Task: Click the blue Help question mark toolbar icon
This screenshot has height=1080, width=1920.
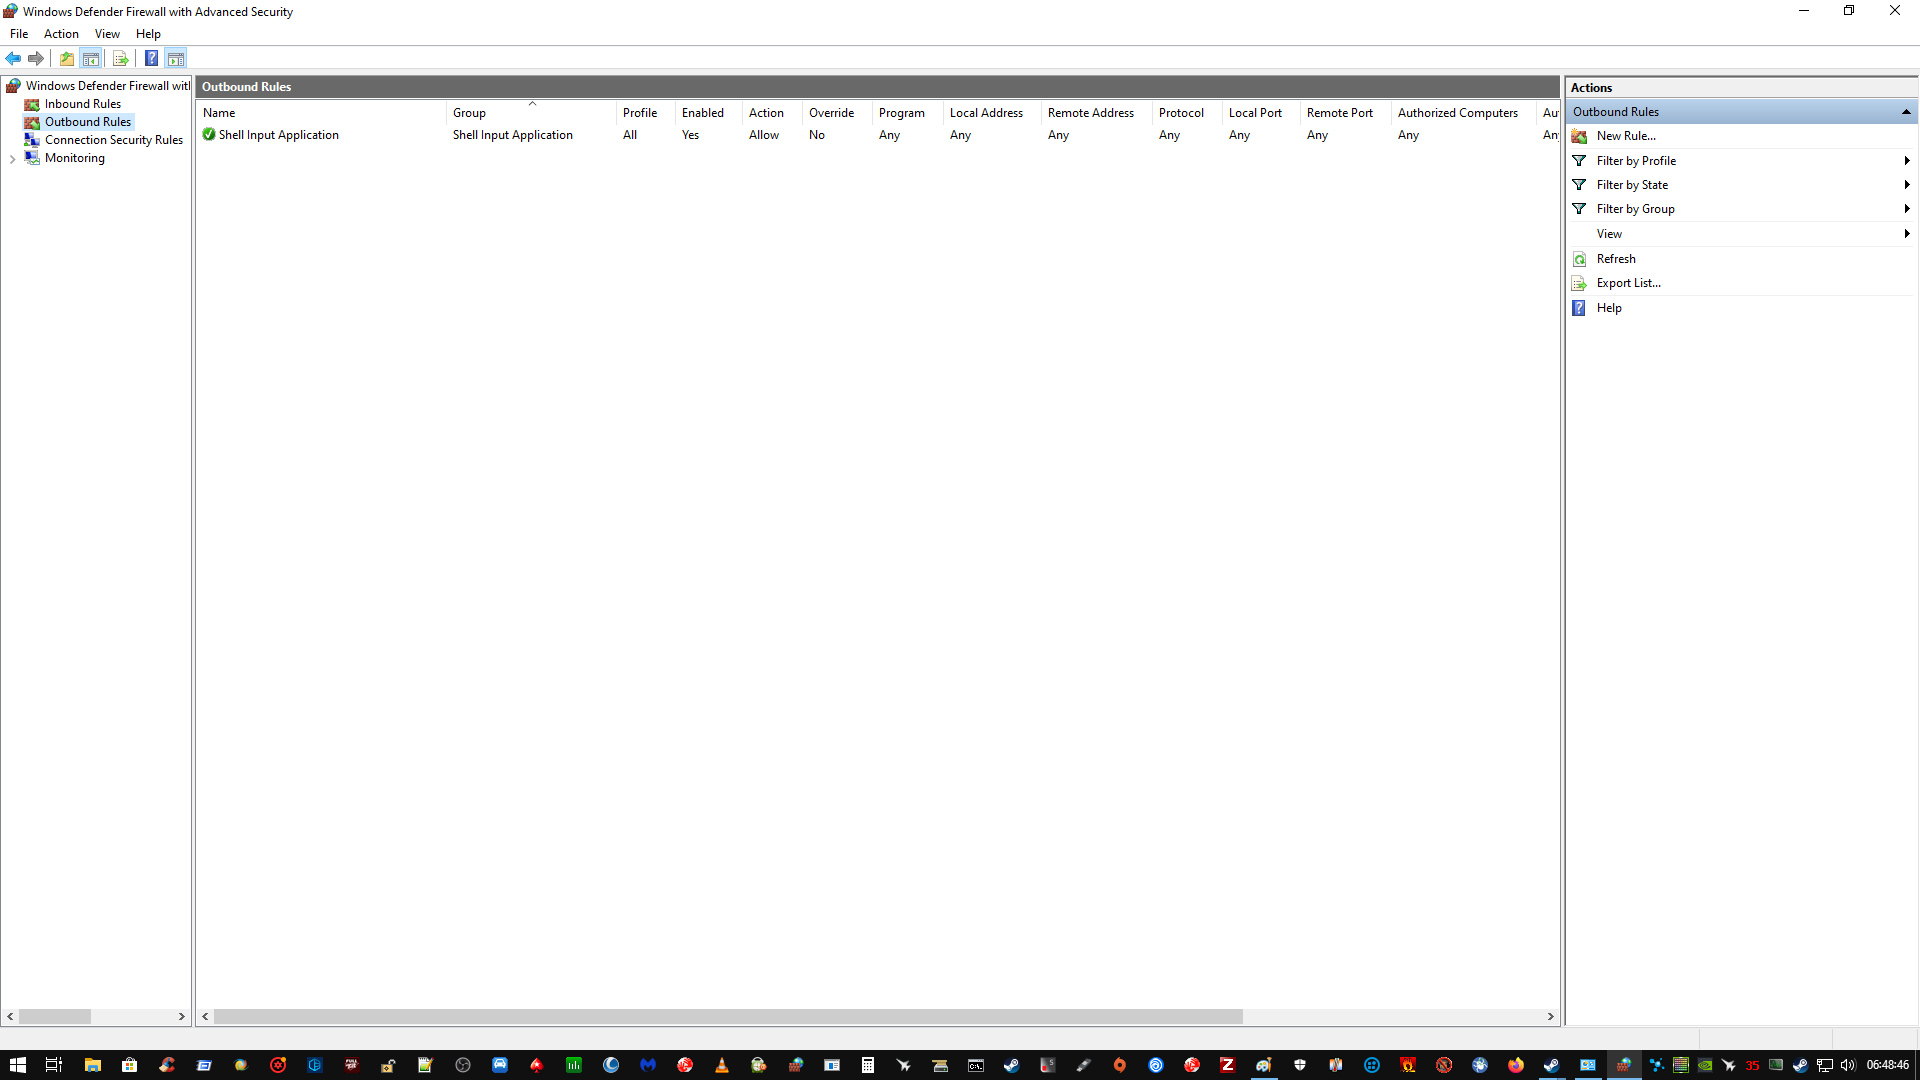Action: pos(151,58)
